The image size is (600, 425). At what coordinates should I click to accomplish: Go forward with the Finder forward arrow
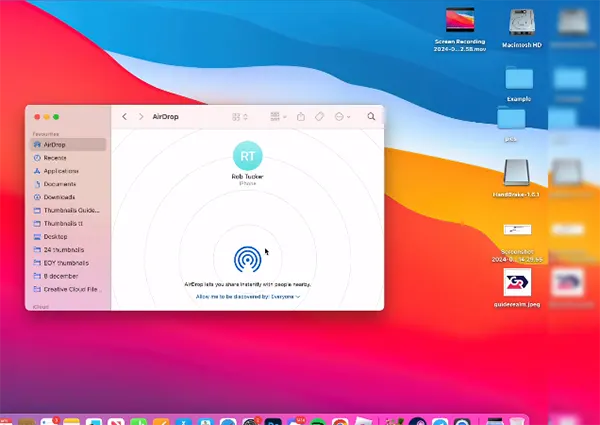click(x=141, y=117)
